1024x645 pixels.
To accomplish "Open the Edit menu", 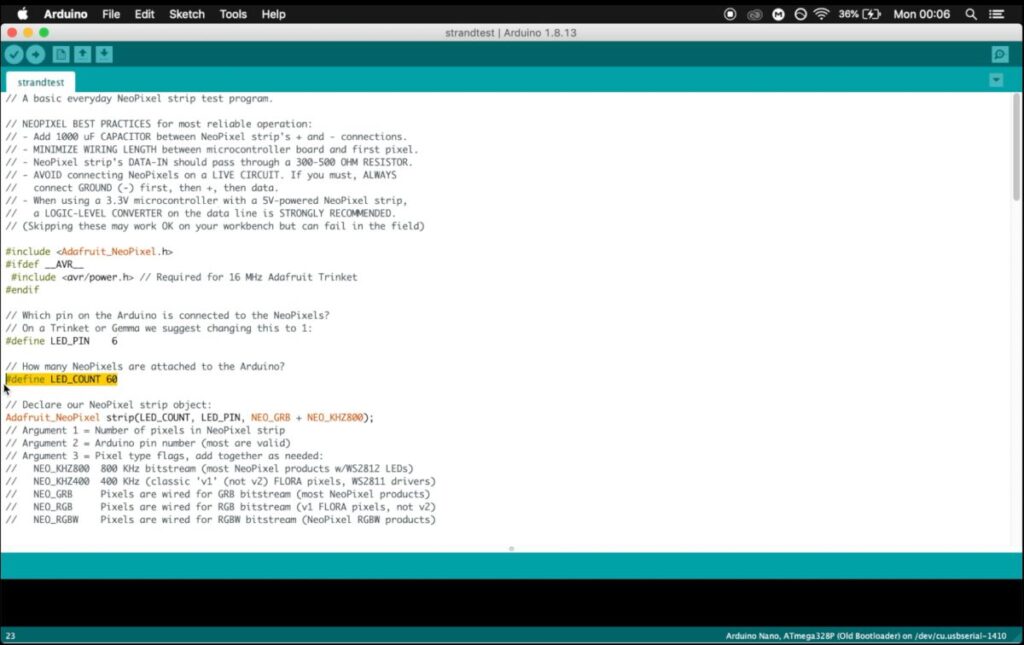I will 144,14.
